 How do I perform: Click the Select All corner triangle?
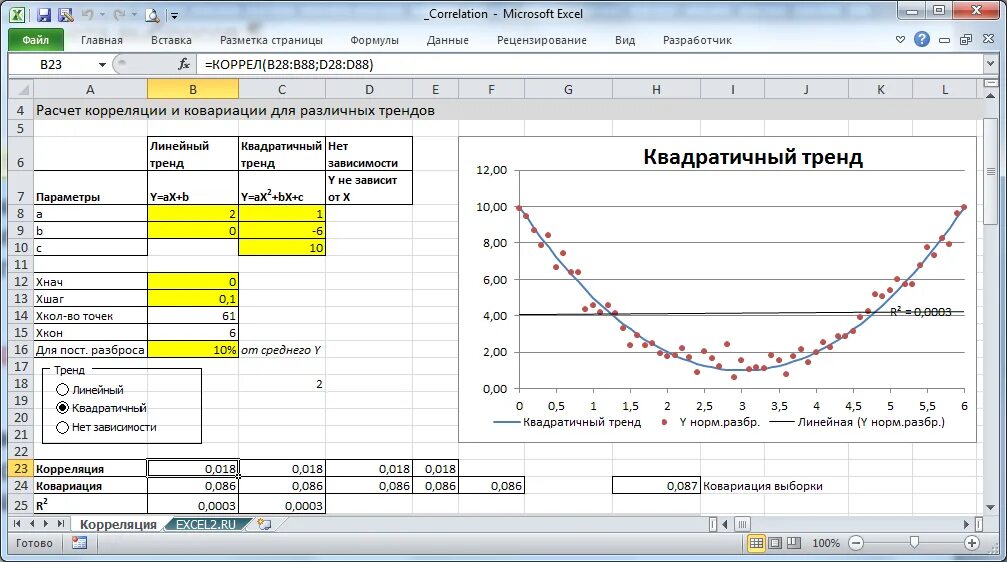(21, 90)
